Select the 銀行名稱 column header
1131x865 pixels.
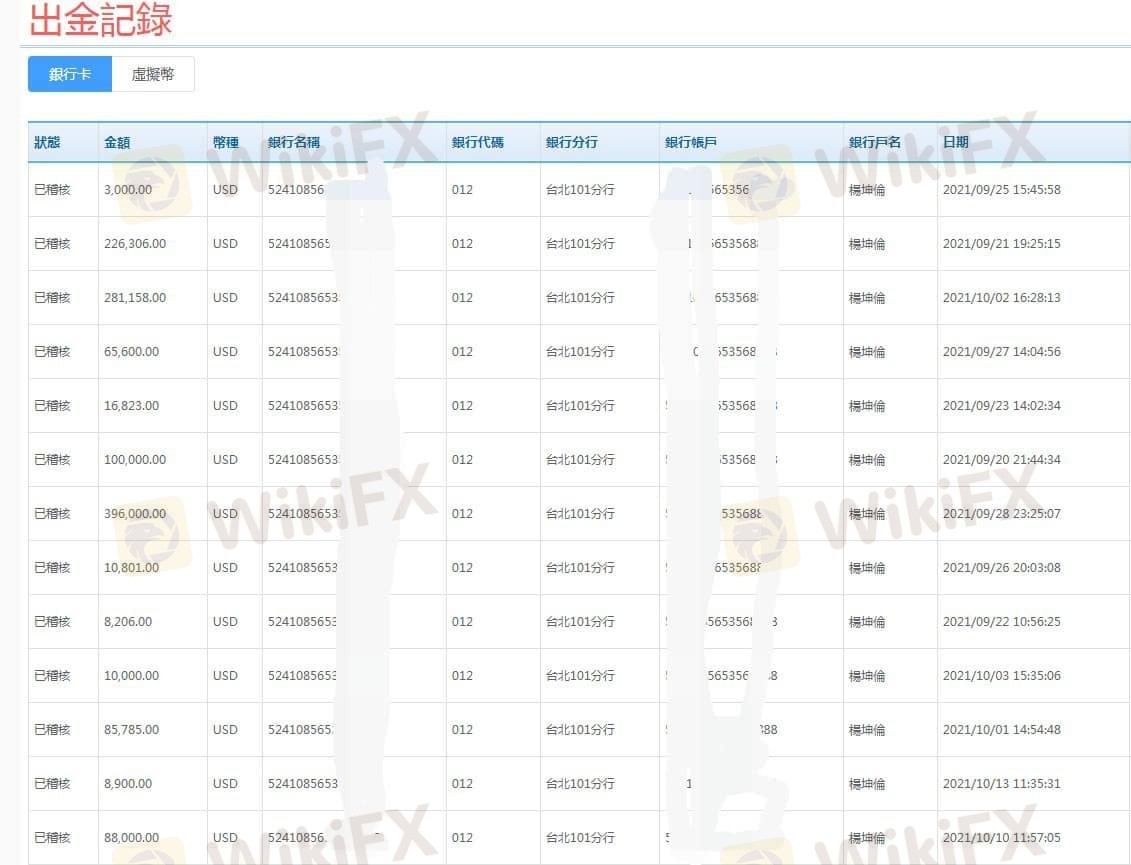[294, 142]
